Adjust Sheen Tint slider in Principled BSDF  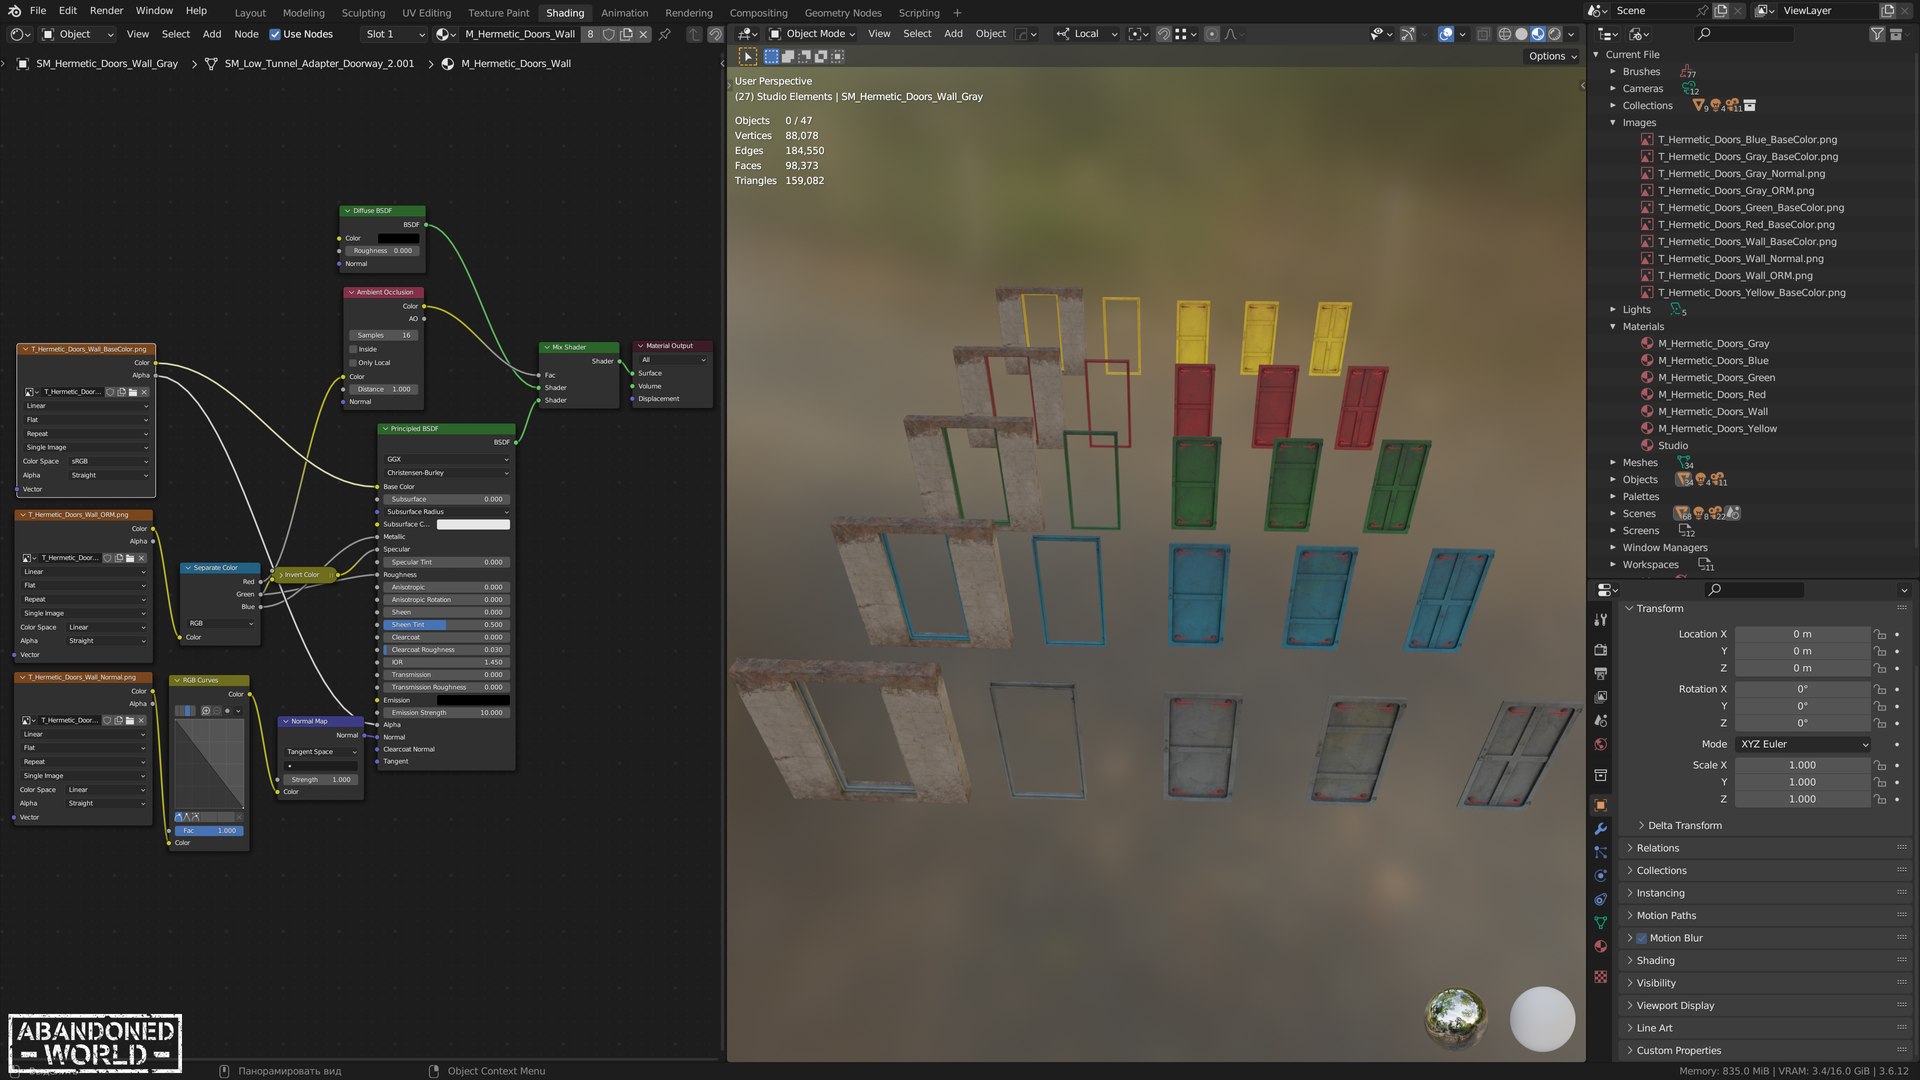(445, 625)
